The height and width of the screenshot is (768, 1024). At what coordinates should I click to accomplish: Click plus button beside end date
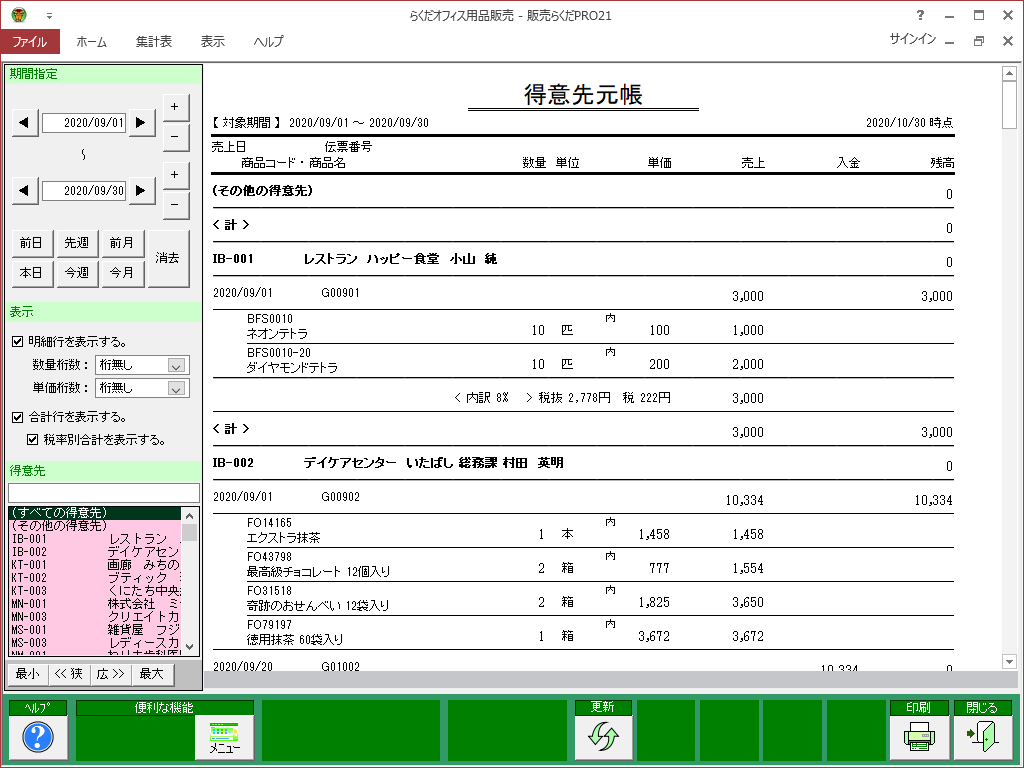pos(175,174)
